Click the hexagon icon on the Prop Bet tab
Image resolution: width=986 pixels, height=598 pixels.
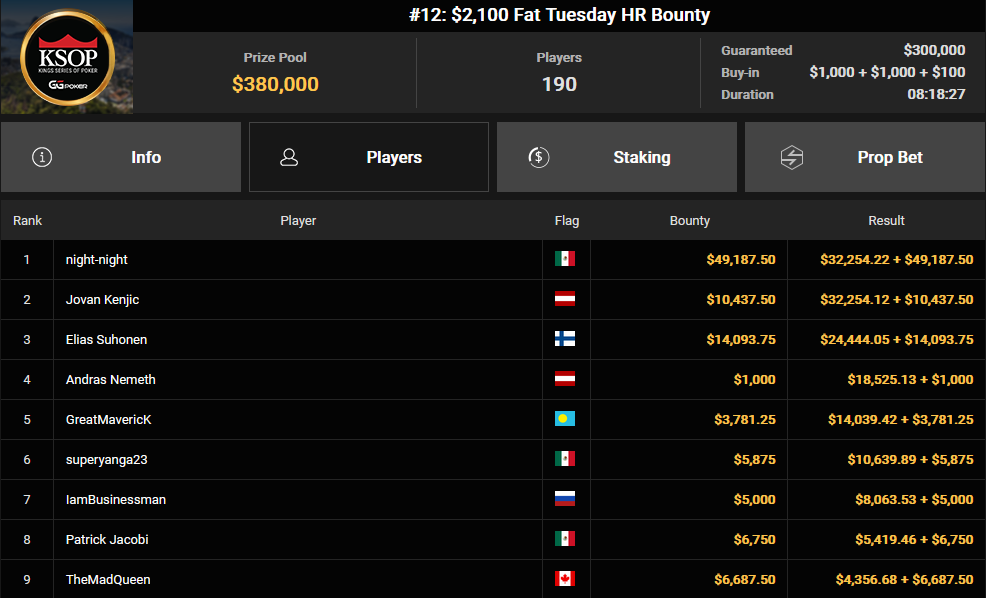[792, 157]
